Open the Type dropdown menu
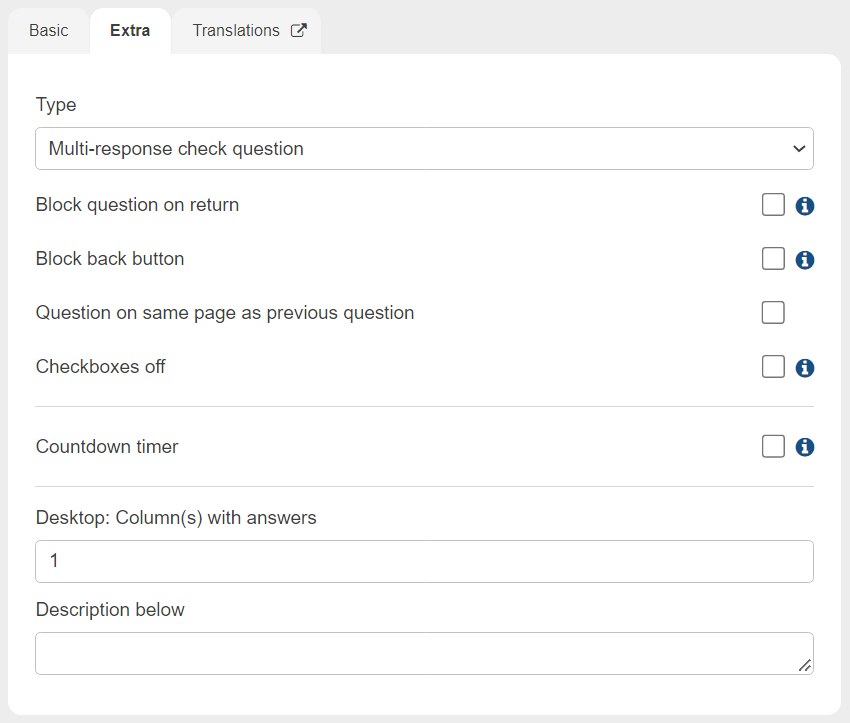This screenshot has height=723, width=850. coord(424,149)
